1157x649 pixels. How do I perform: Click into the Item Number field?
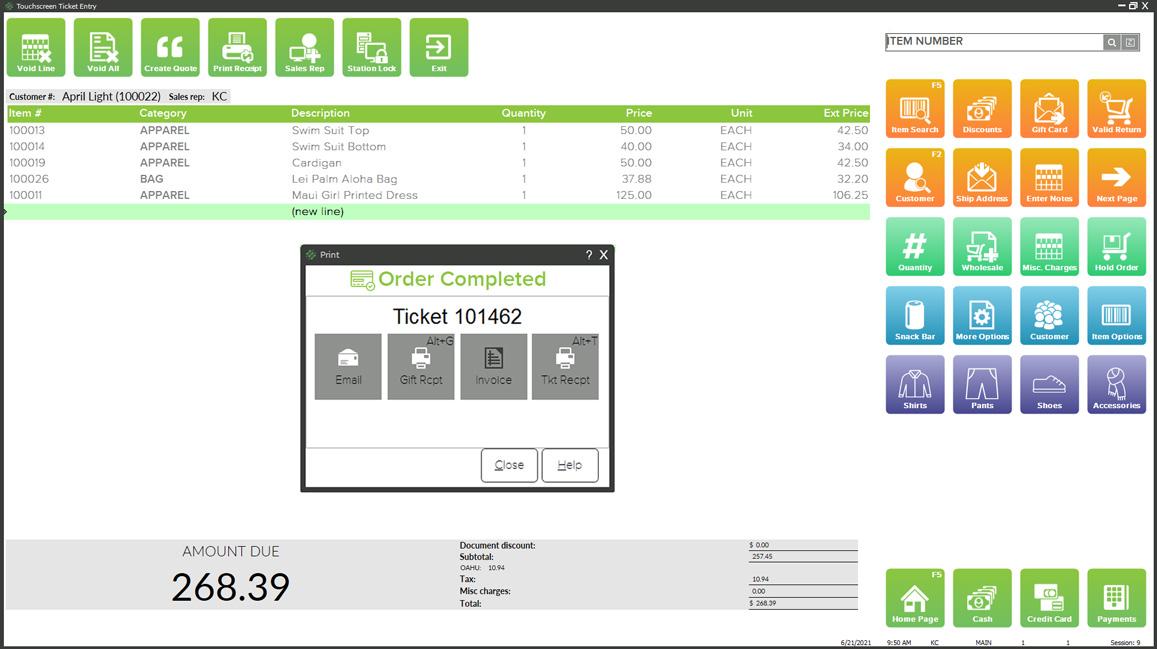coord(993,42)
